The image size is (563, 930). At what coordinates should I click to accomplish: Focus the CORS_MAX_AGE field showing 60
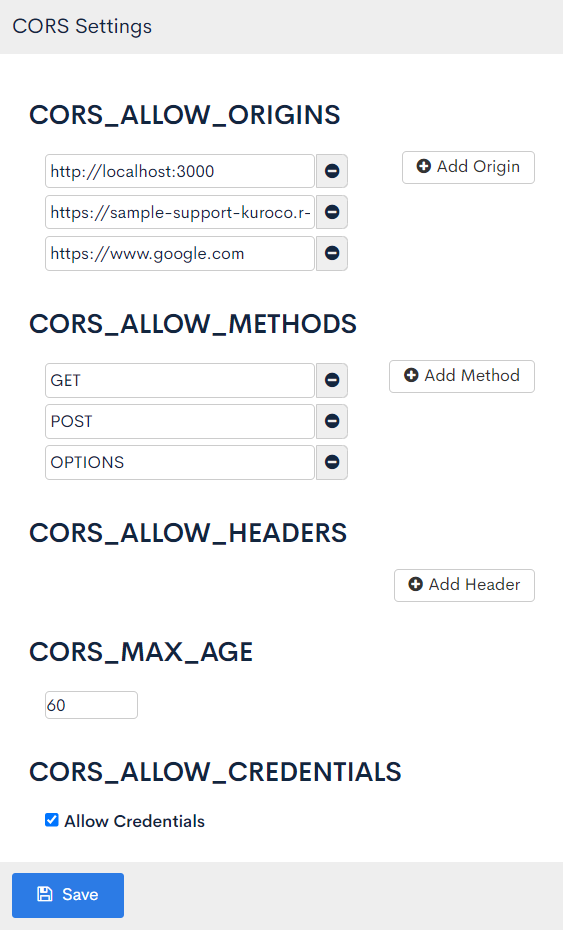tap(91, 705)
